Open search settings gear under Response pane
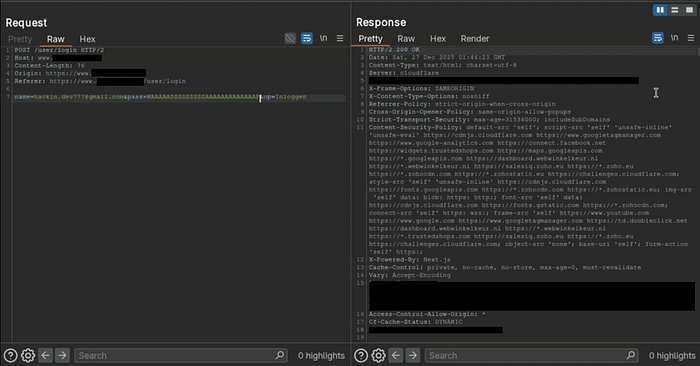Screen dimensions: 700x366 [x=378, y=356]
